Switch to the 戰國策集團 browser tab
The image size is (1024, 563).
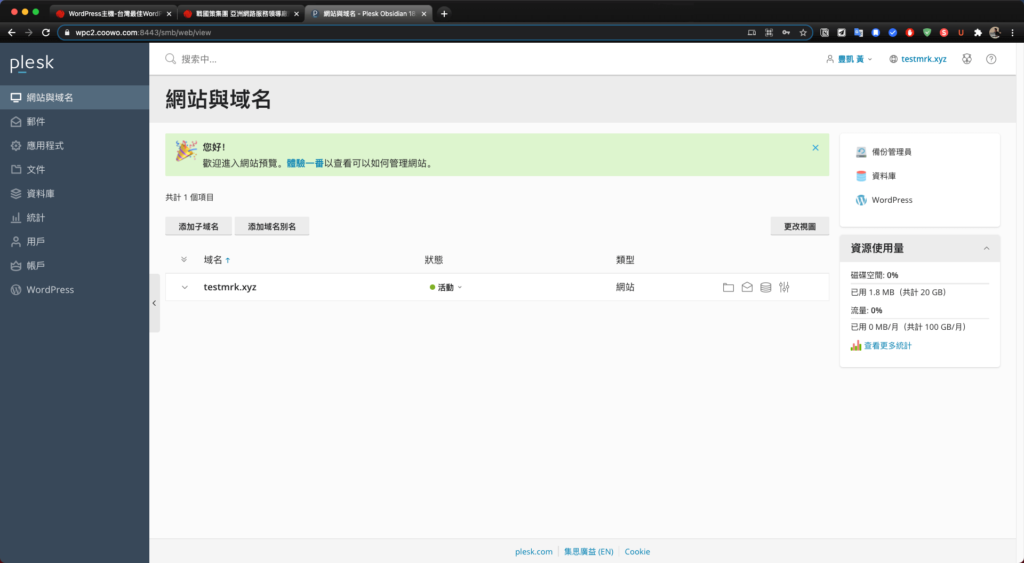(241, 13)
